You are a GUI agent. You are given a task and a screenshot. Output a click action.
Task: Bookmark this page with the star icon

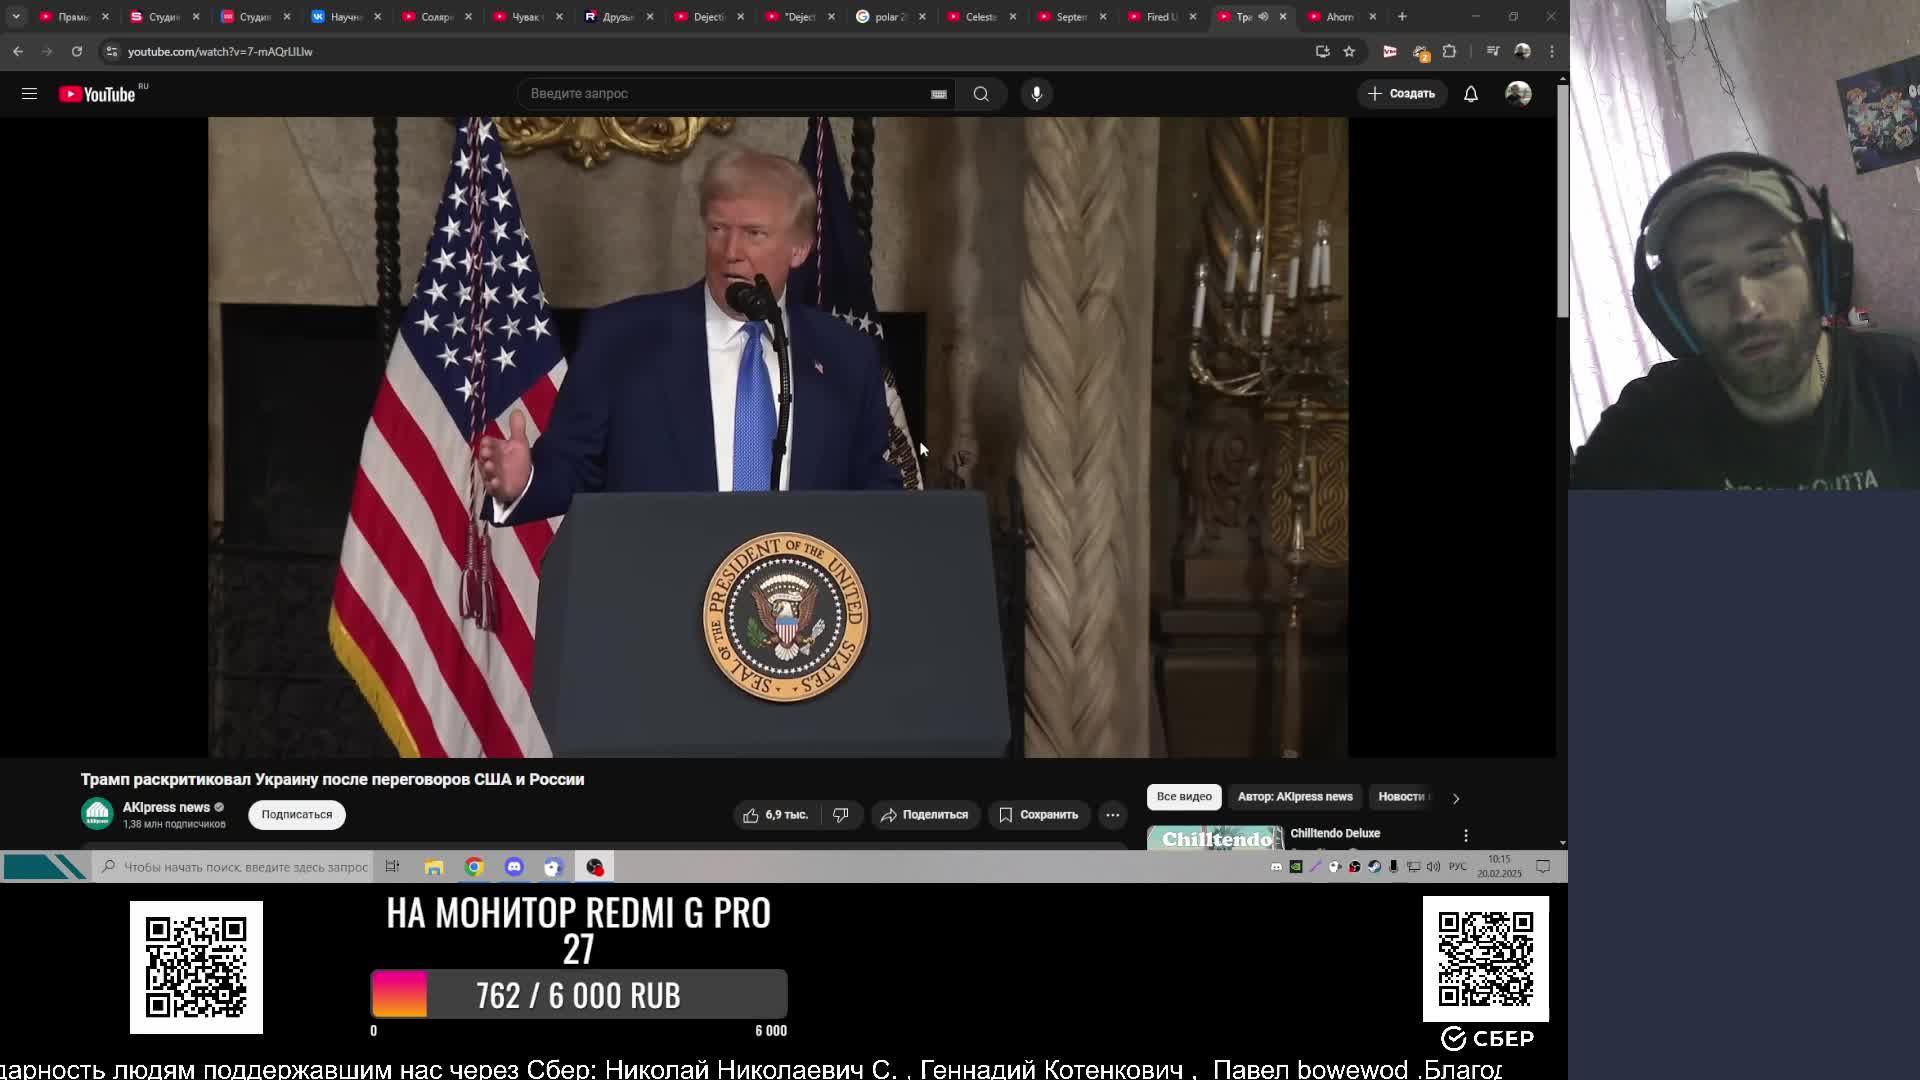pyautogui.click(x=1349, y=51)
